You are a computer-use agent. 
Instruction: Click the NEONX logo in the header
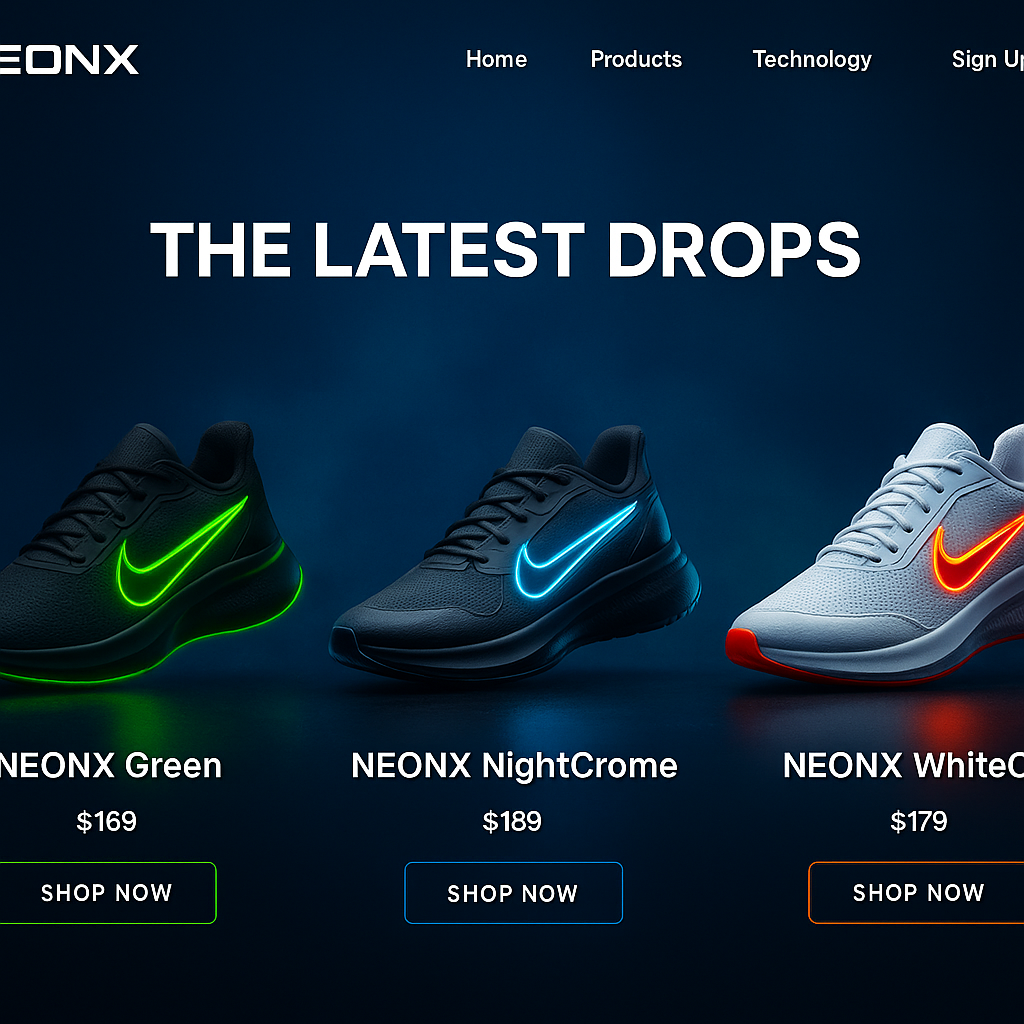69,59
